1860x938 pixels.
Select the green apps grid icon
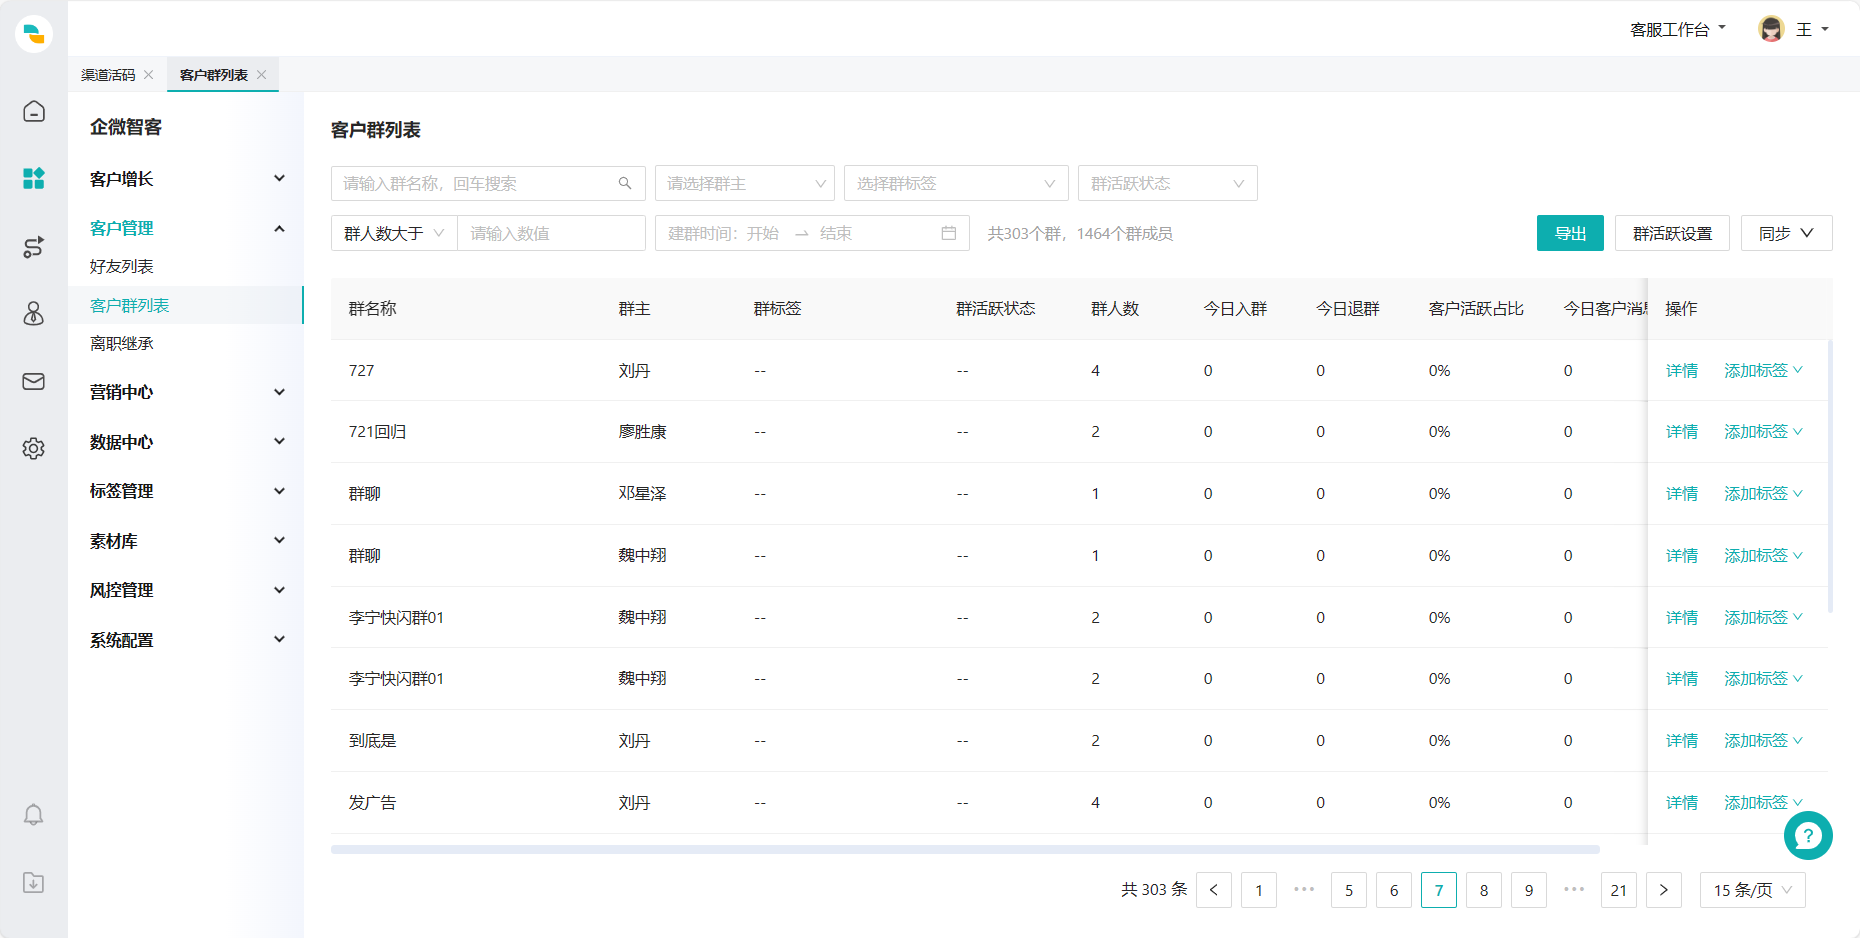pos(34,178)
